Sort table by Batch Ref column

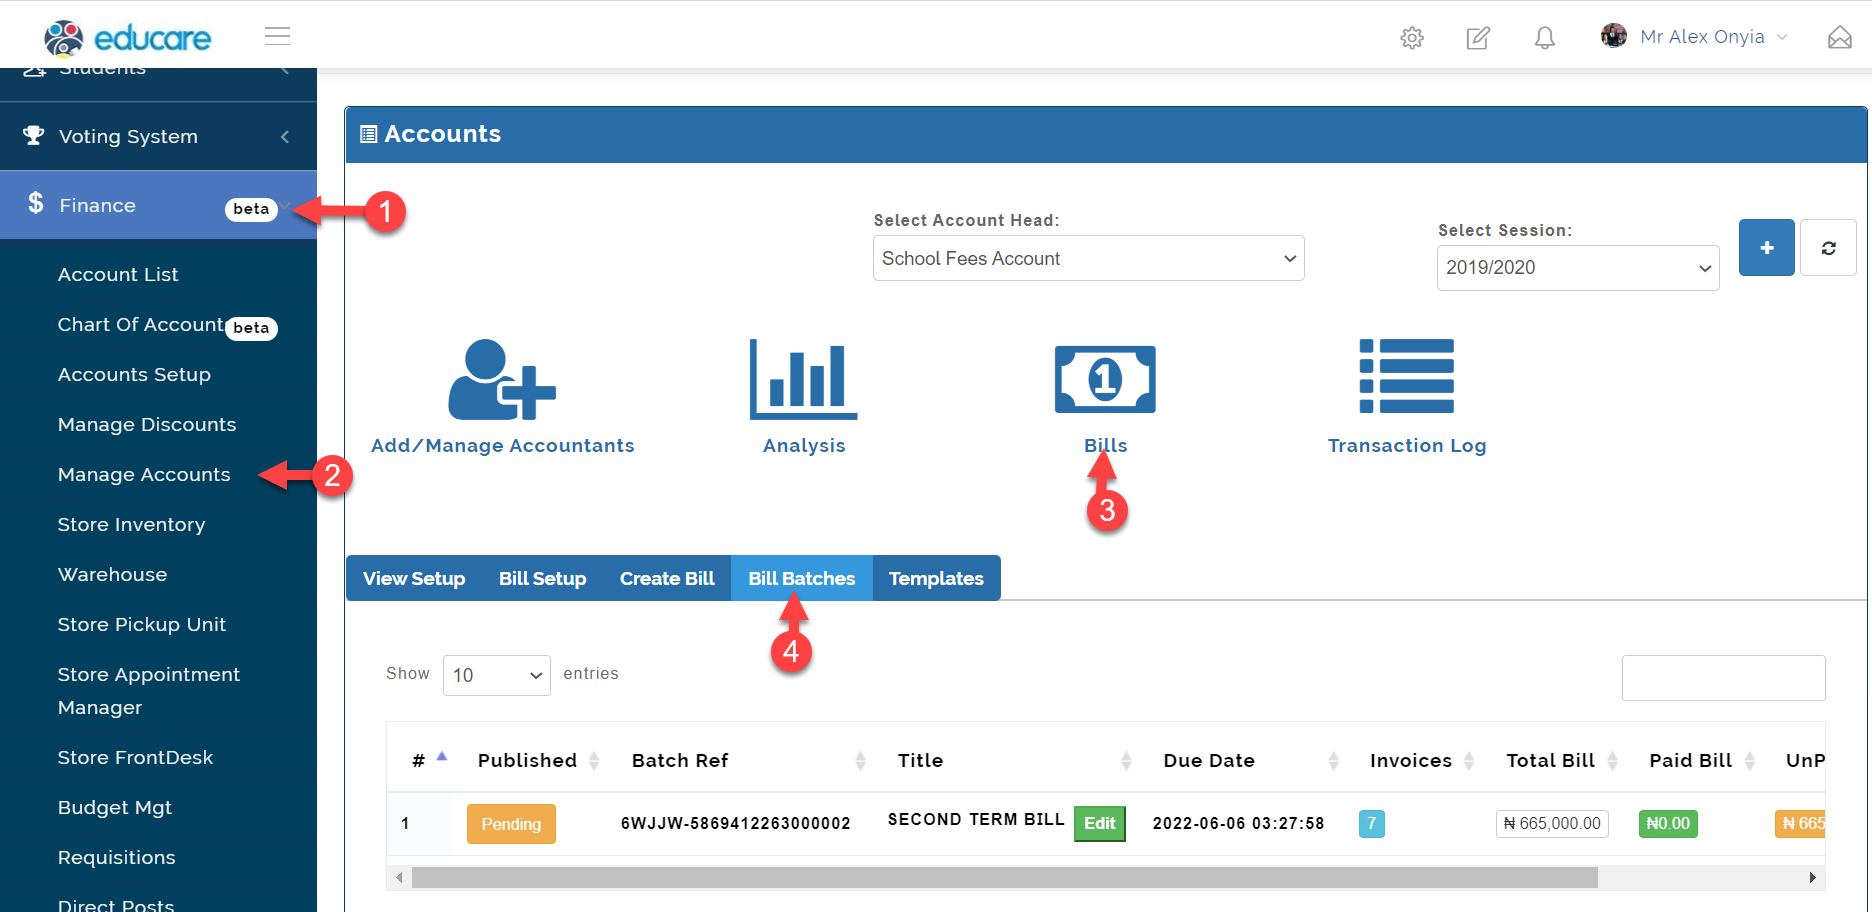click(x=860, y=761)
